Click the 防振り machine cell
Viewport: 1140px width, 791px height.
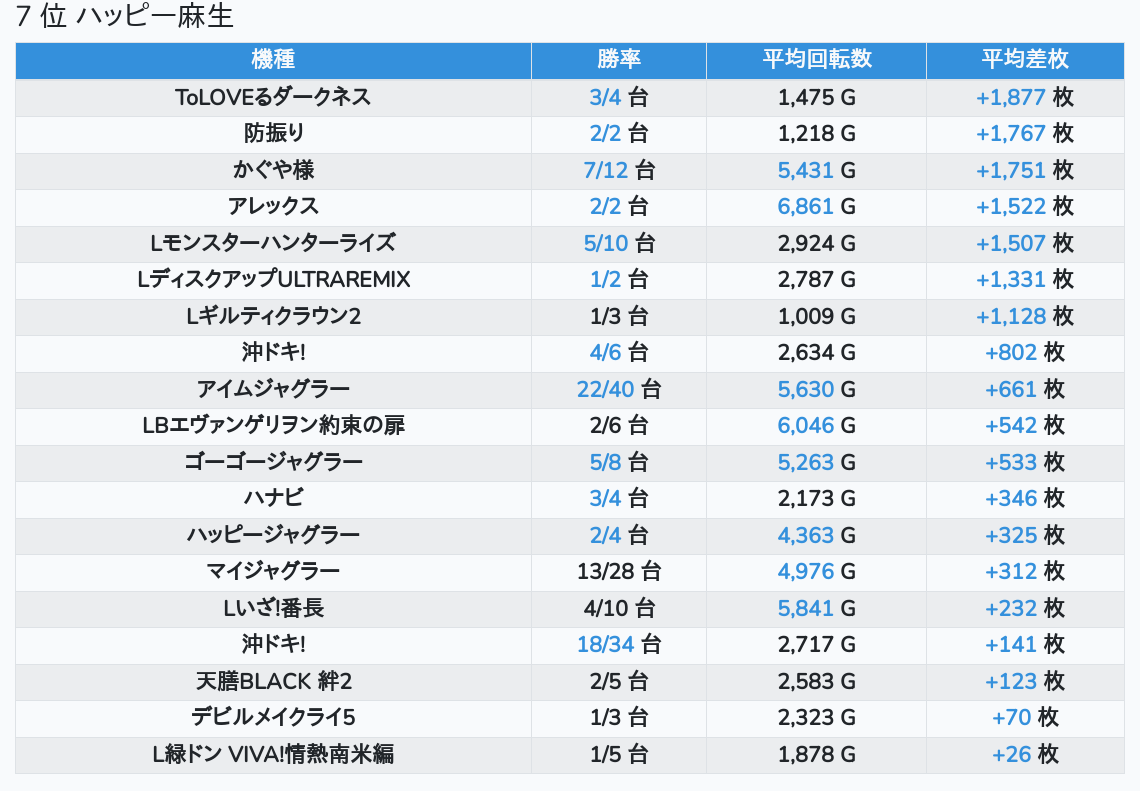click(x=273, y=134)
